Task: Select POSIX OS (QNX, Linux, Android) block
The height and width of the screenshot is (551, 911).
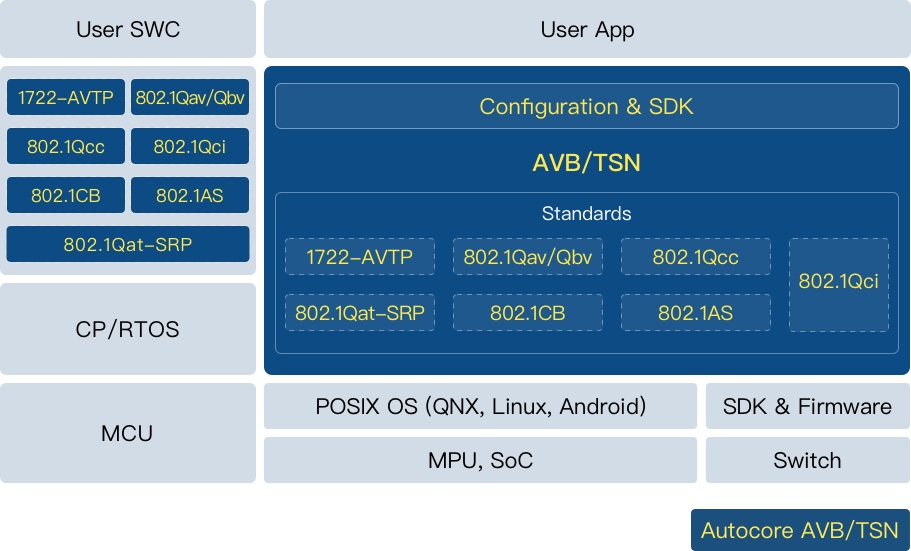Action: pos(480,406)
